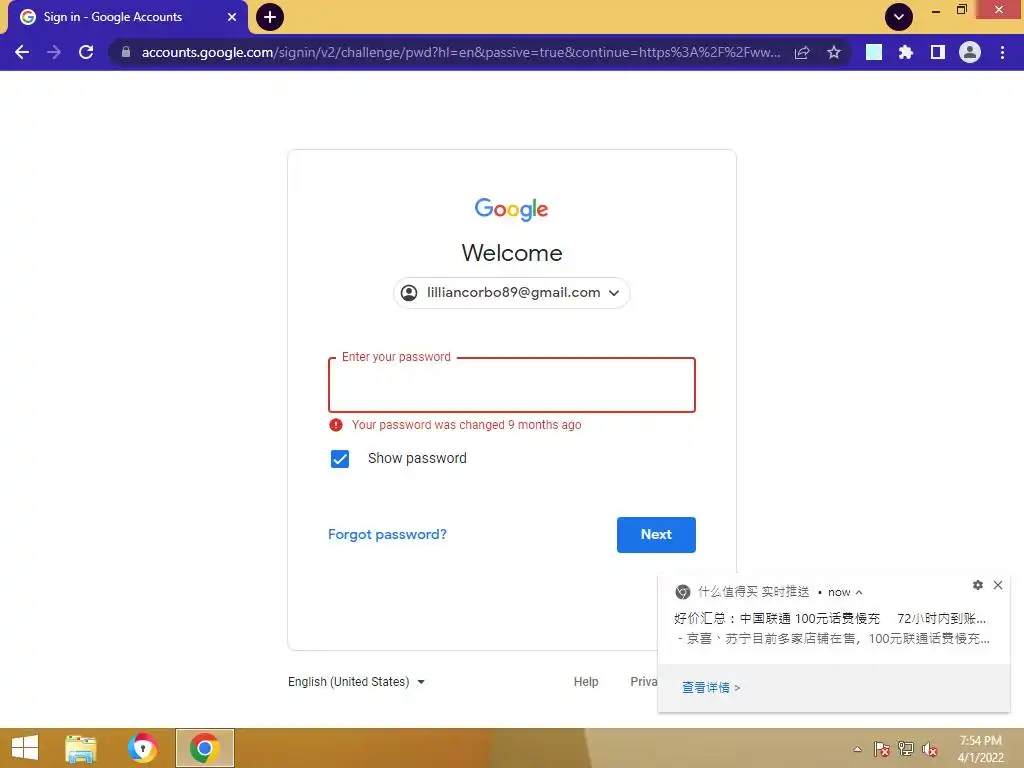
Task: Click 查看详情 in the notification
Action: 711,688
